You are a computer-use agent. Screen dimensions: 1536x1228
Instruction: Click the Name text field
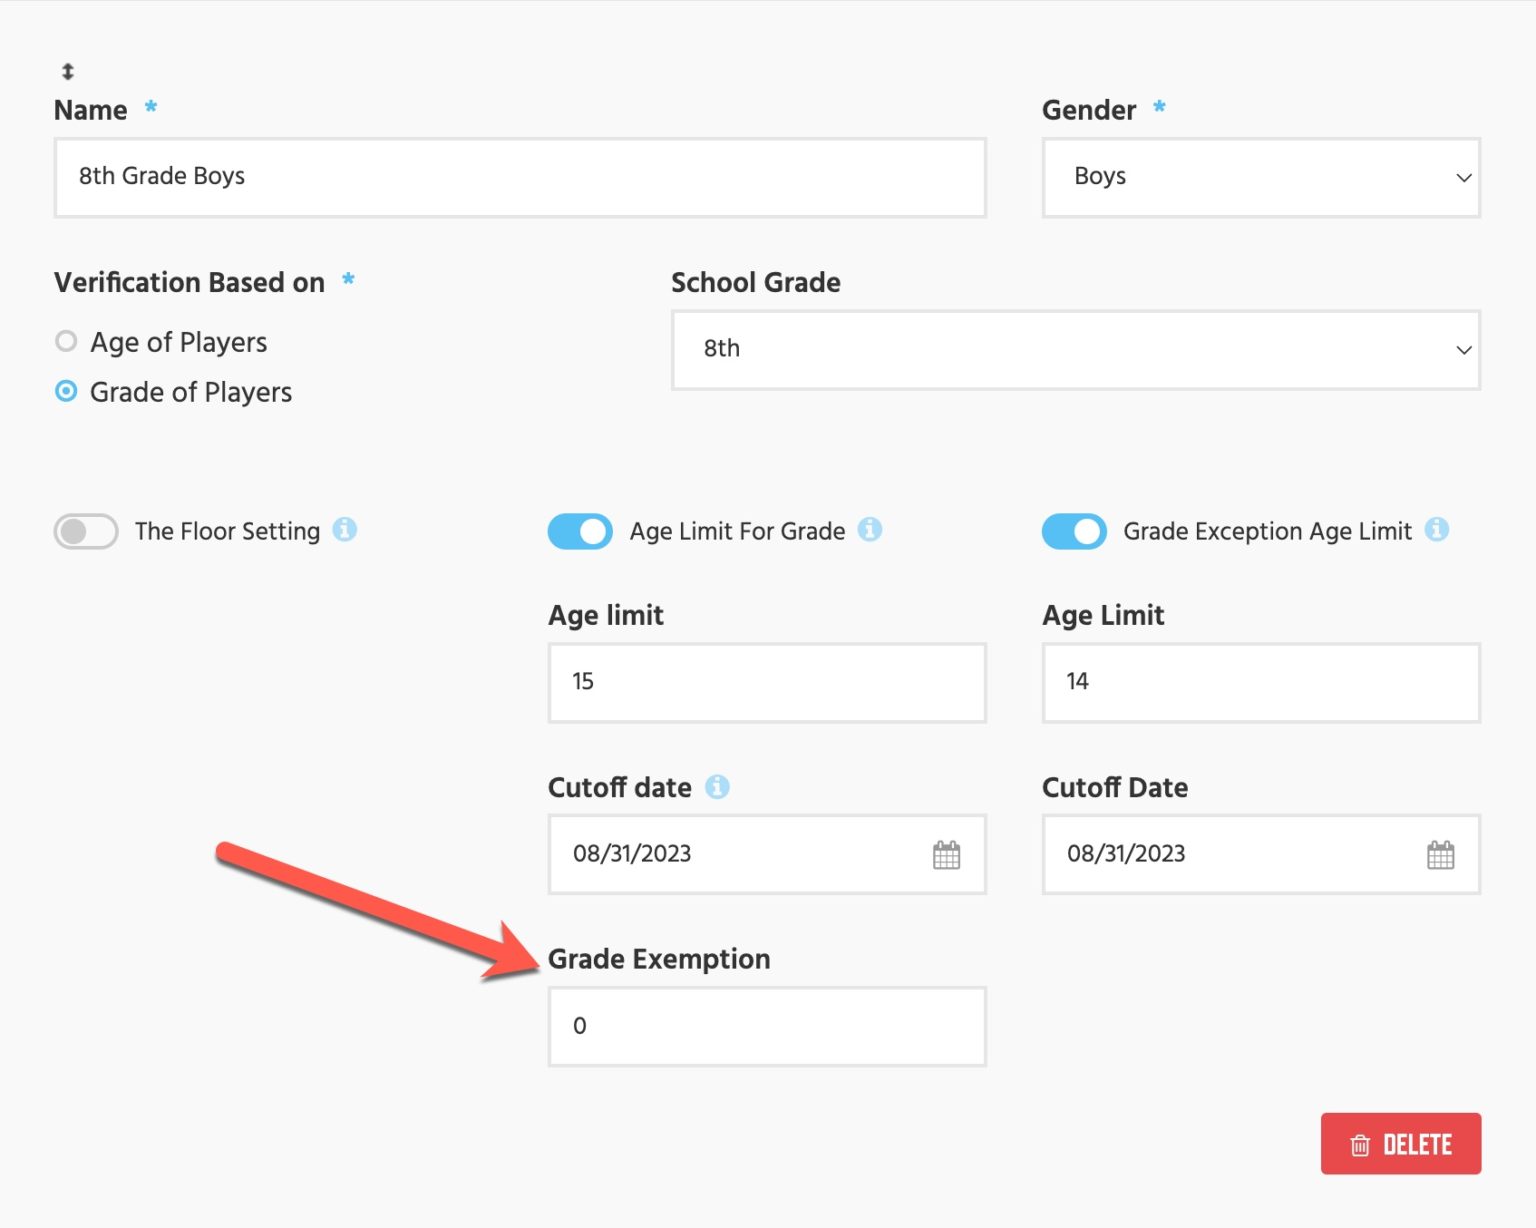pos(520,177)
